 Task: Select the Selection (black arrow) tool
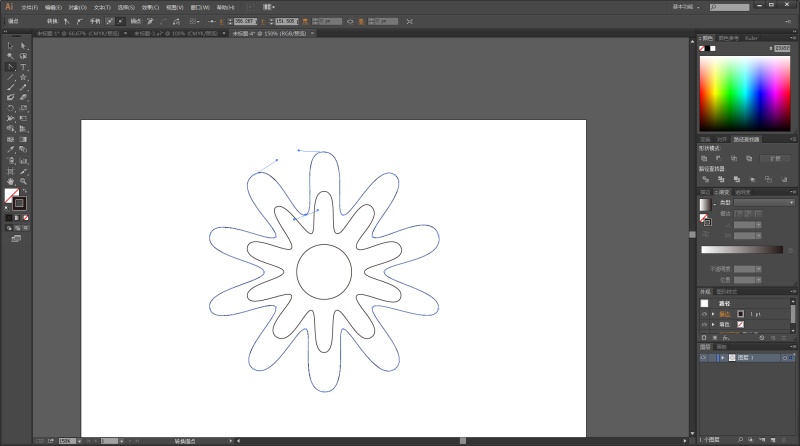click(x=10, y=45)
